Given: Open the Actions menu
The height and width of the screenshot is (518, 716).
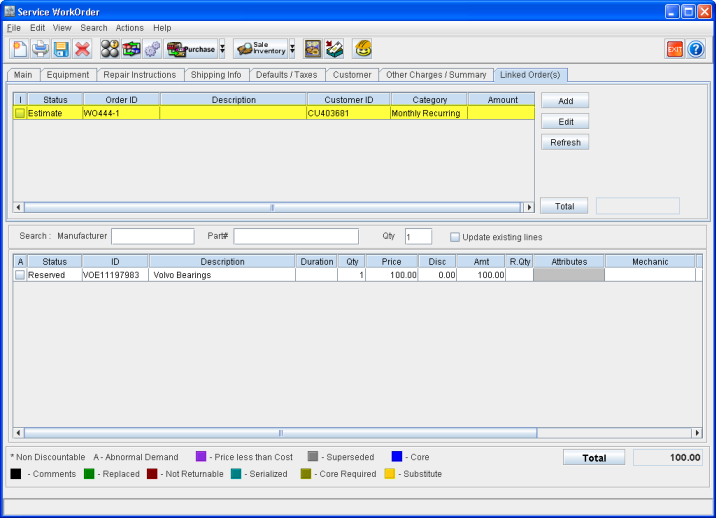Looking at the screenshot, I should point(130,28).
